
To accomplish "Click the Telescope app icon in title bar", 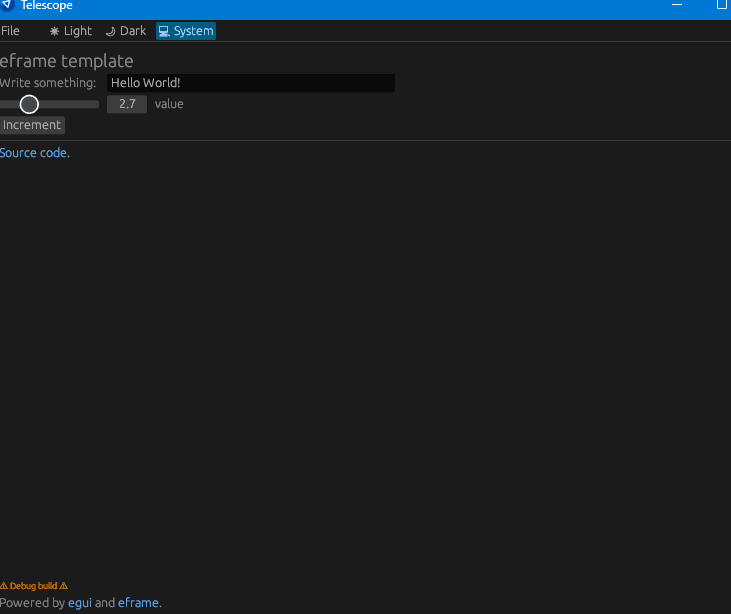I will [x=6, y=5].
